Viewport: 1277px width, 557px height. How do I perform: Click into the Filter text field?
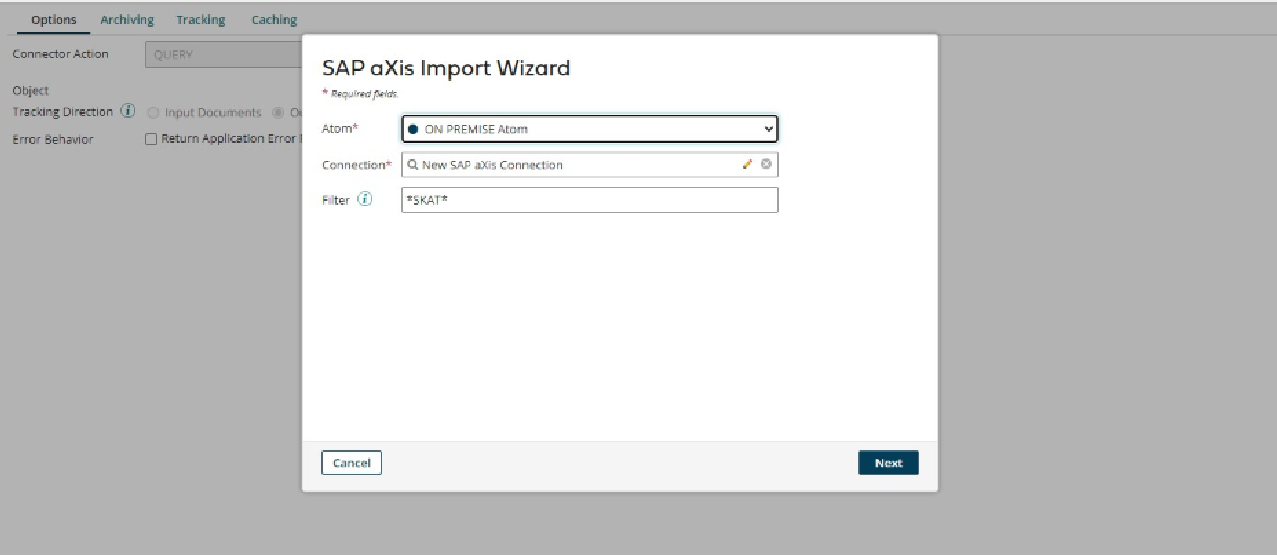(x=590, y=200)
